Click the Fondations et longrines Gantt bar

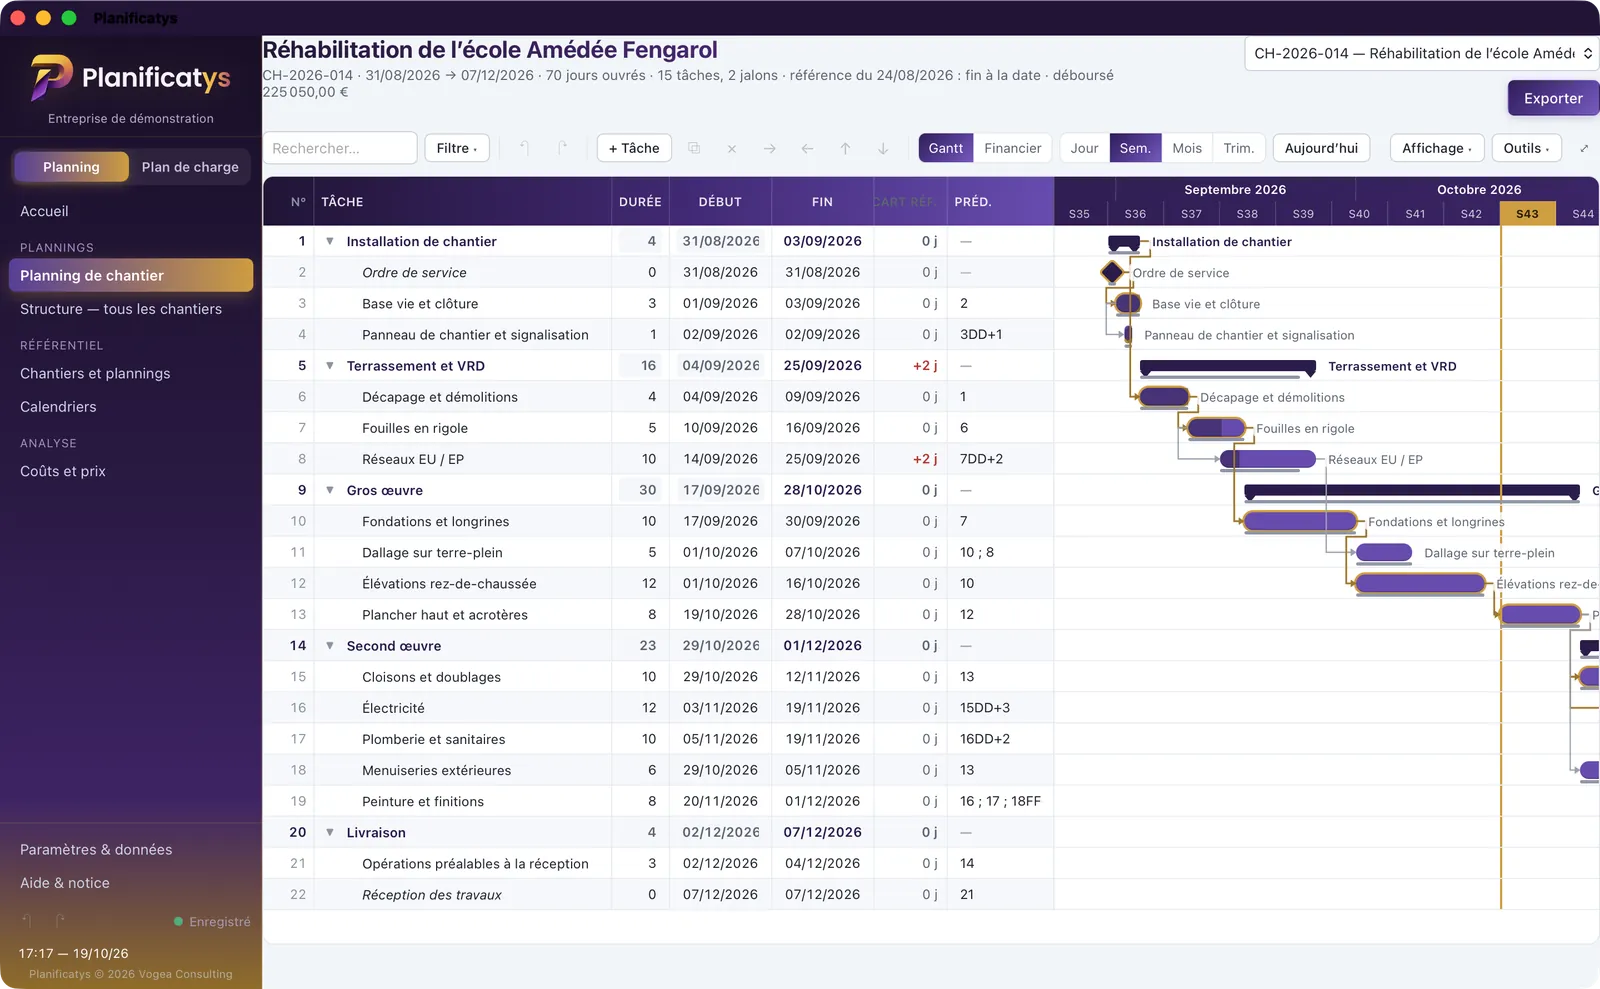(1300, 521)
